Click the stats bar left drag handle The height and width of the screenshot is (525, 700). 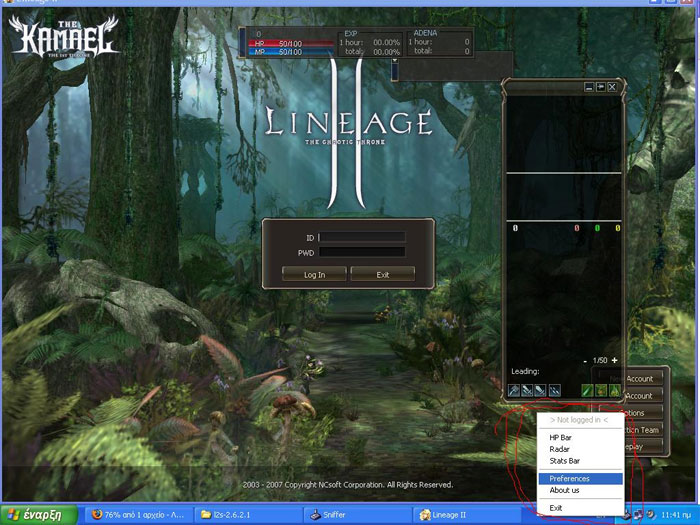point(242,42)
